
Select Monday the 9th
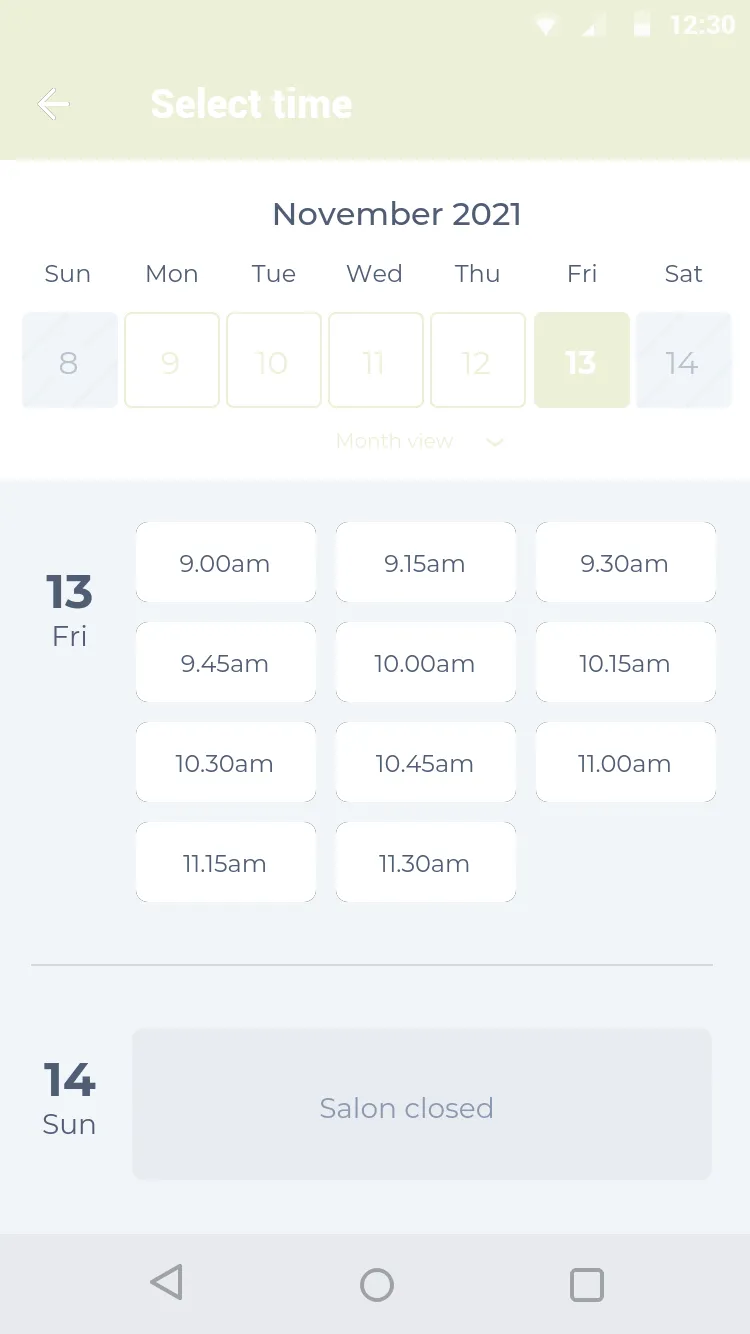coord(172,360)
